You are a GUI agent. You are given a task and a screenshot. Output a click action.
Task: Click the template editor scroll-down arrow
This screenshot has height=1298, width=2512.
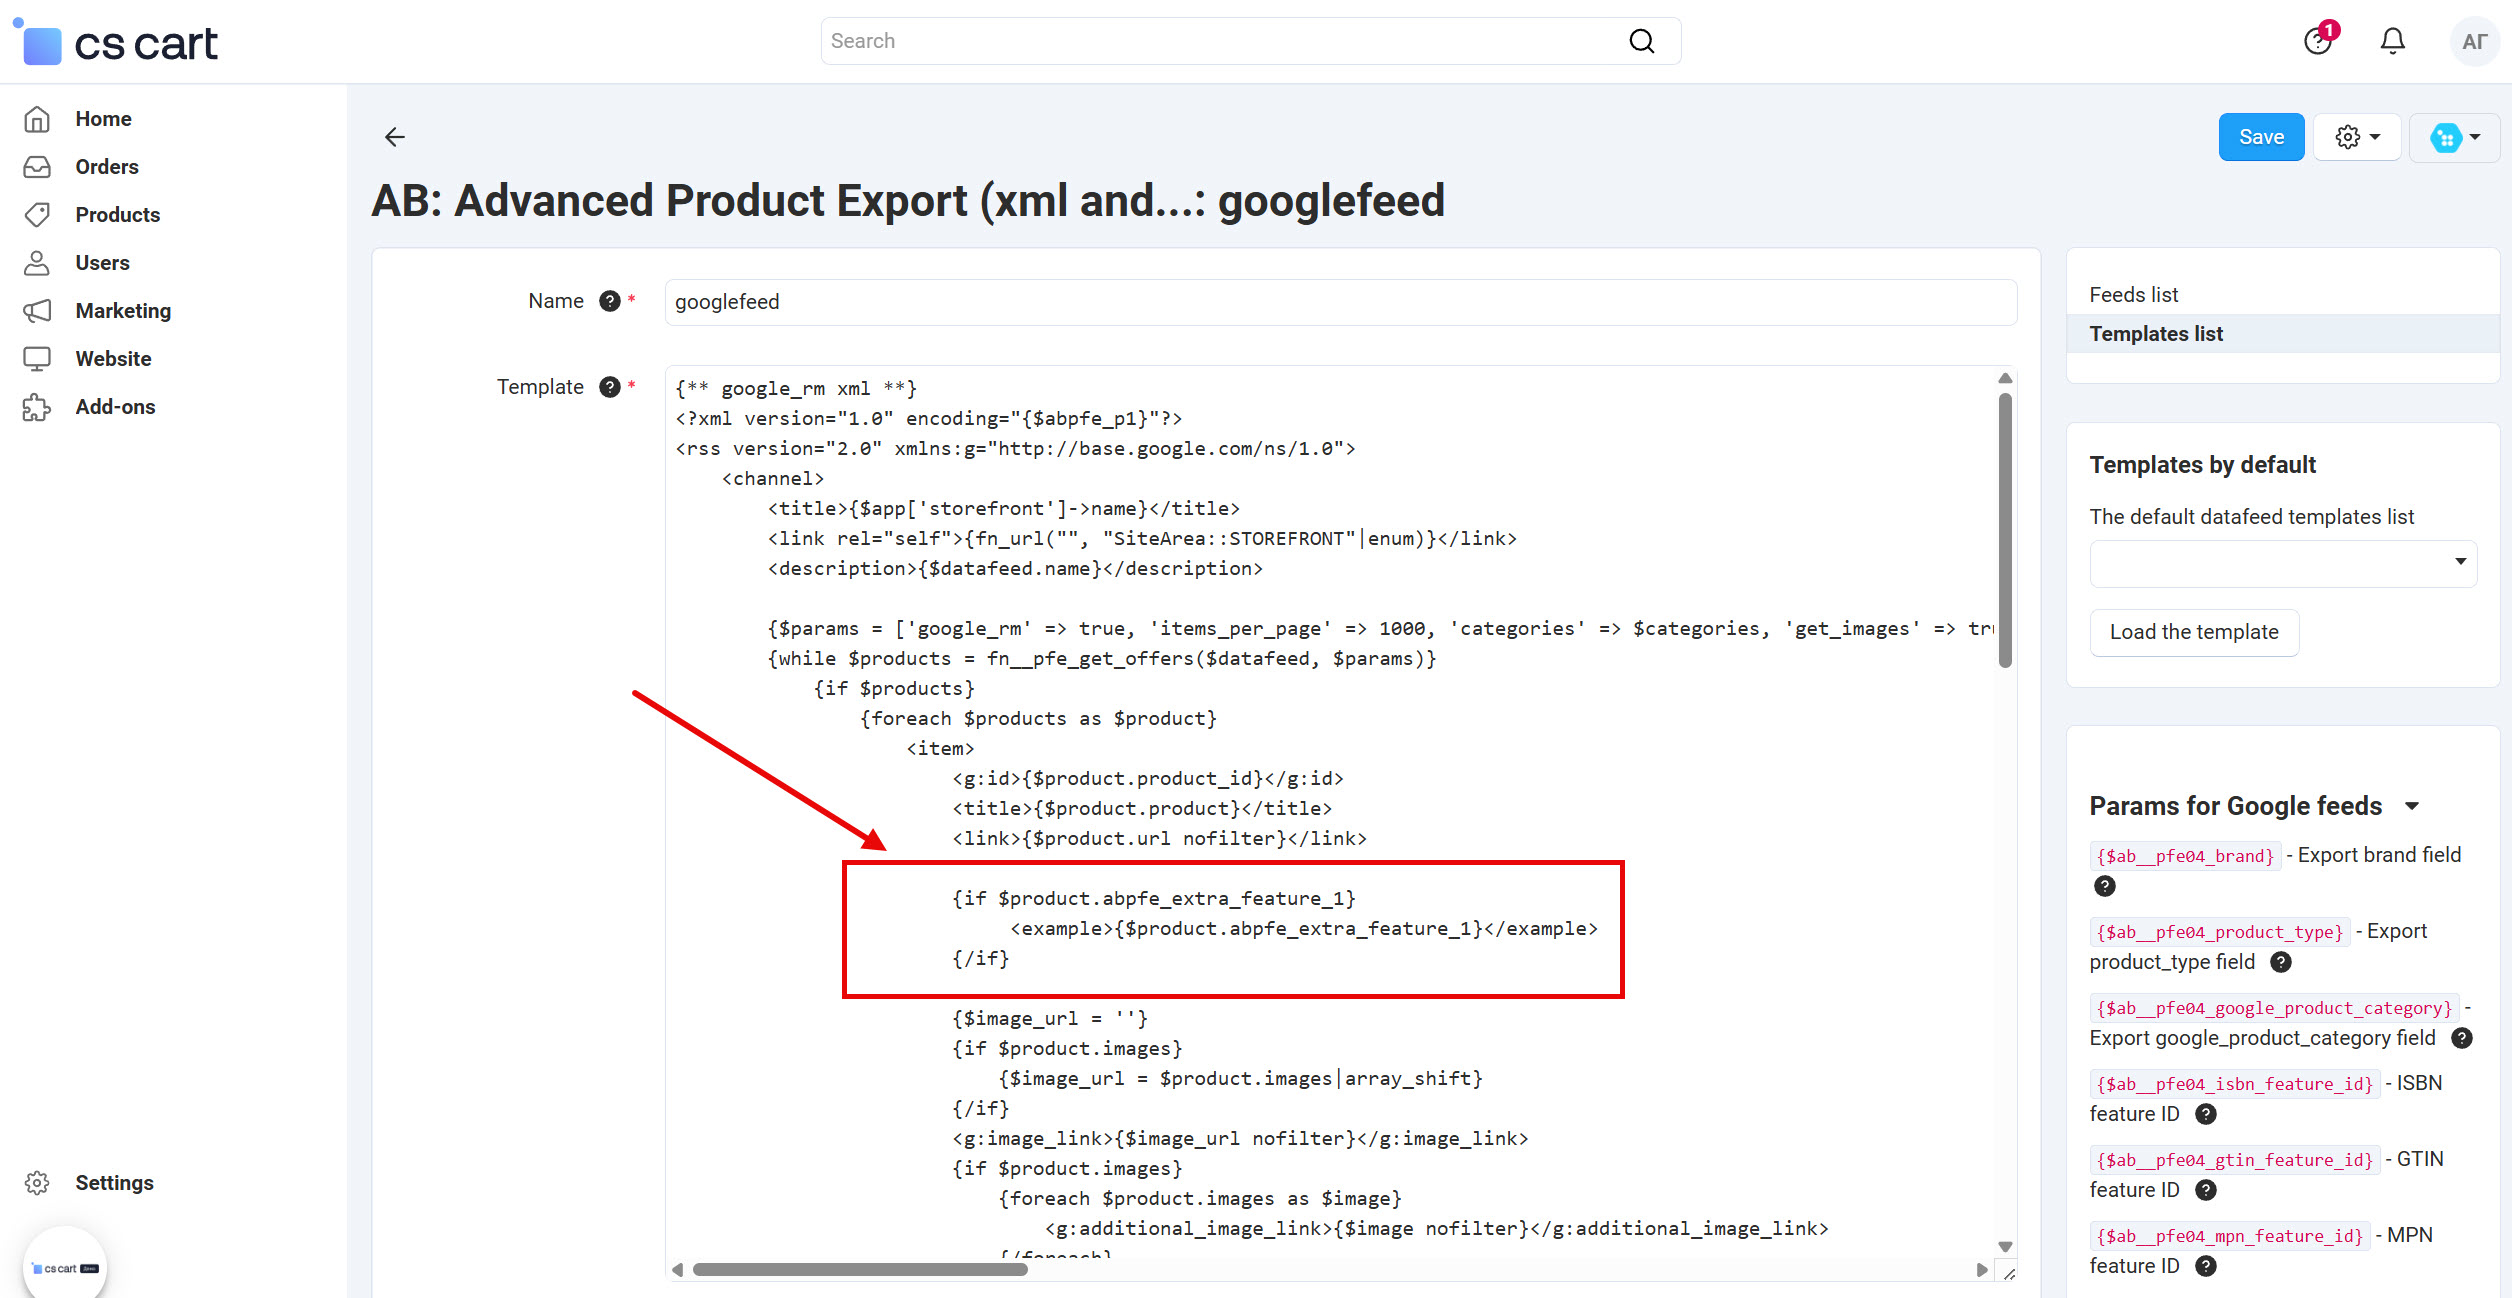(2004, 1247)
